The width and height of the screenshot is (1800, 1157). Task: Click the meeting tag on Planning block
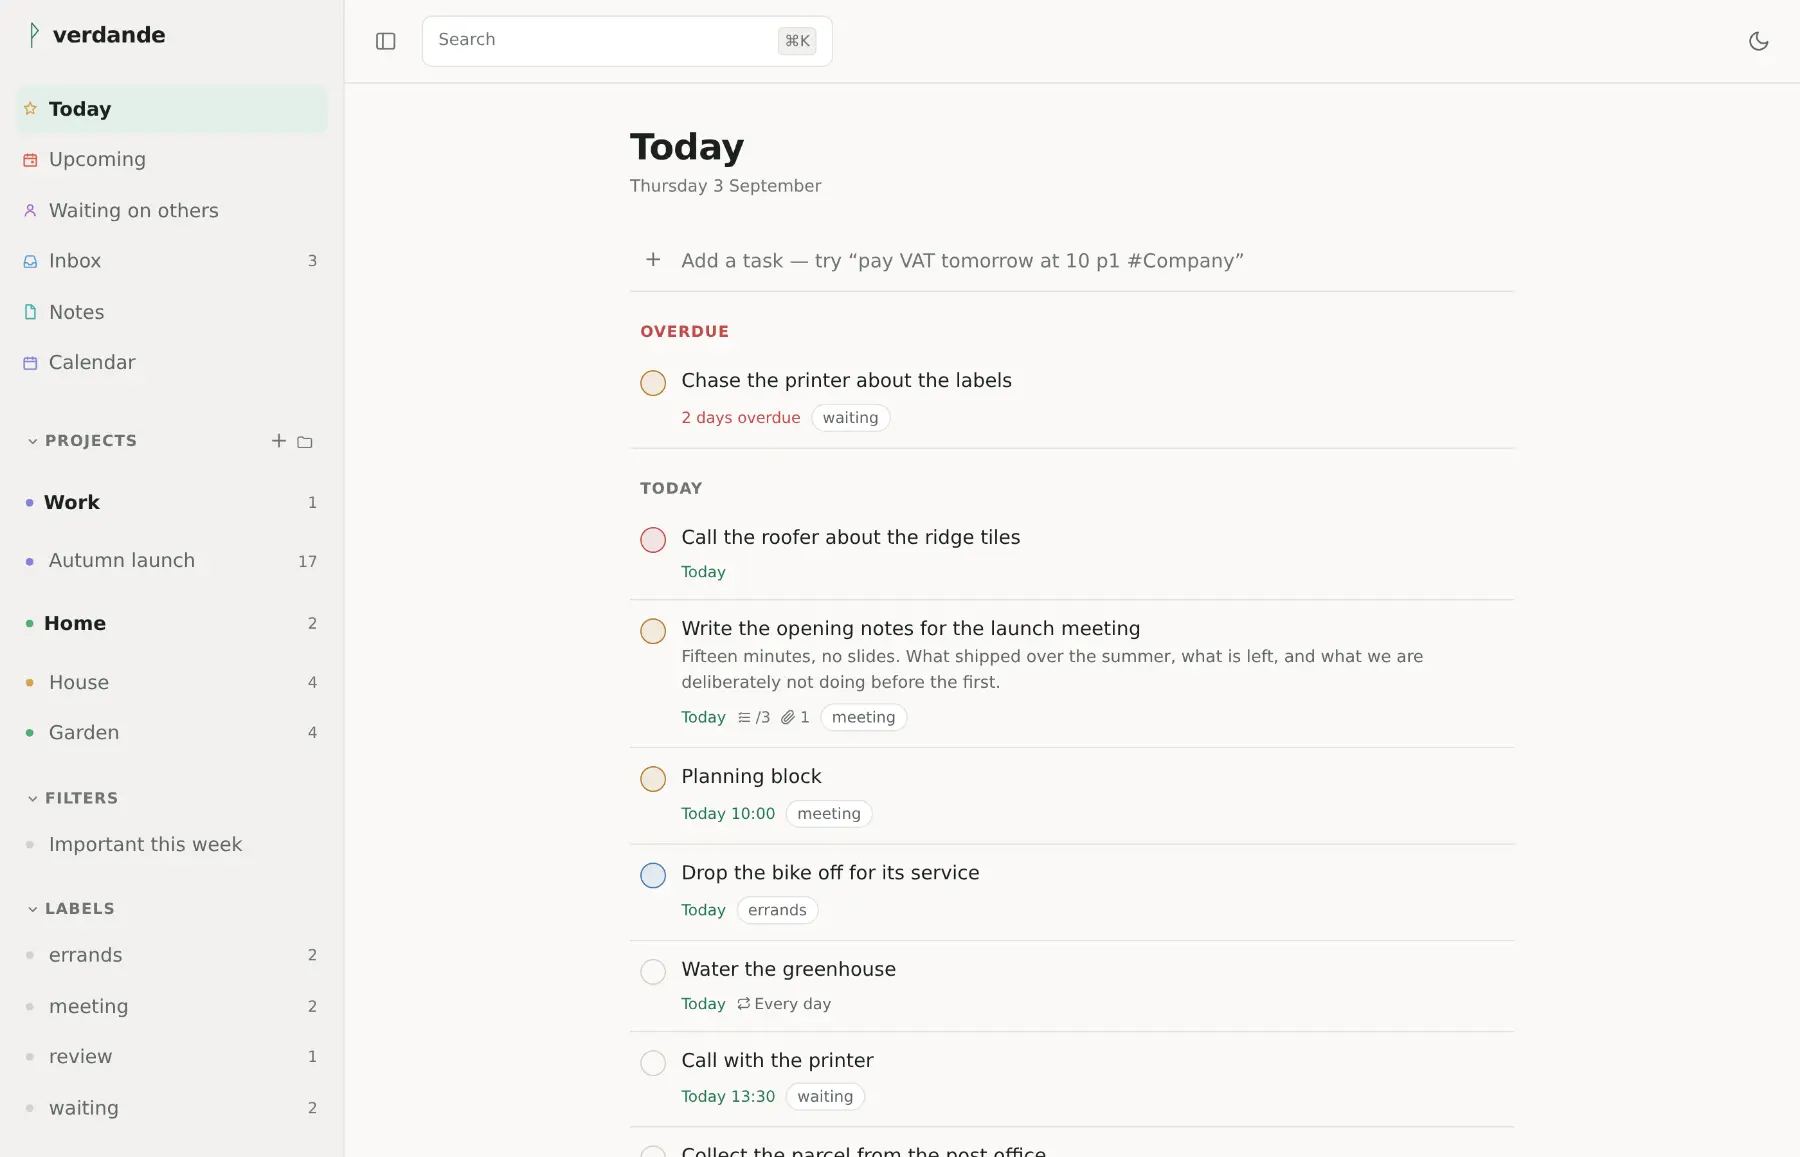click(829, 814)
